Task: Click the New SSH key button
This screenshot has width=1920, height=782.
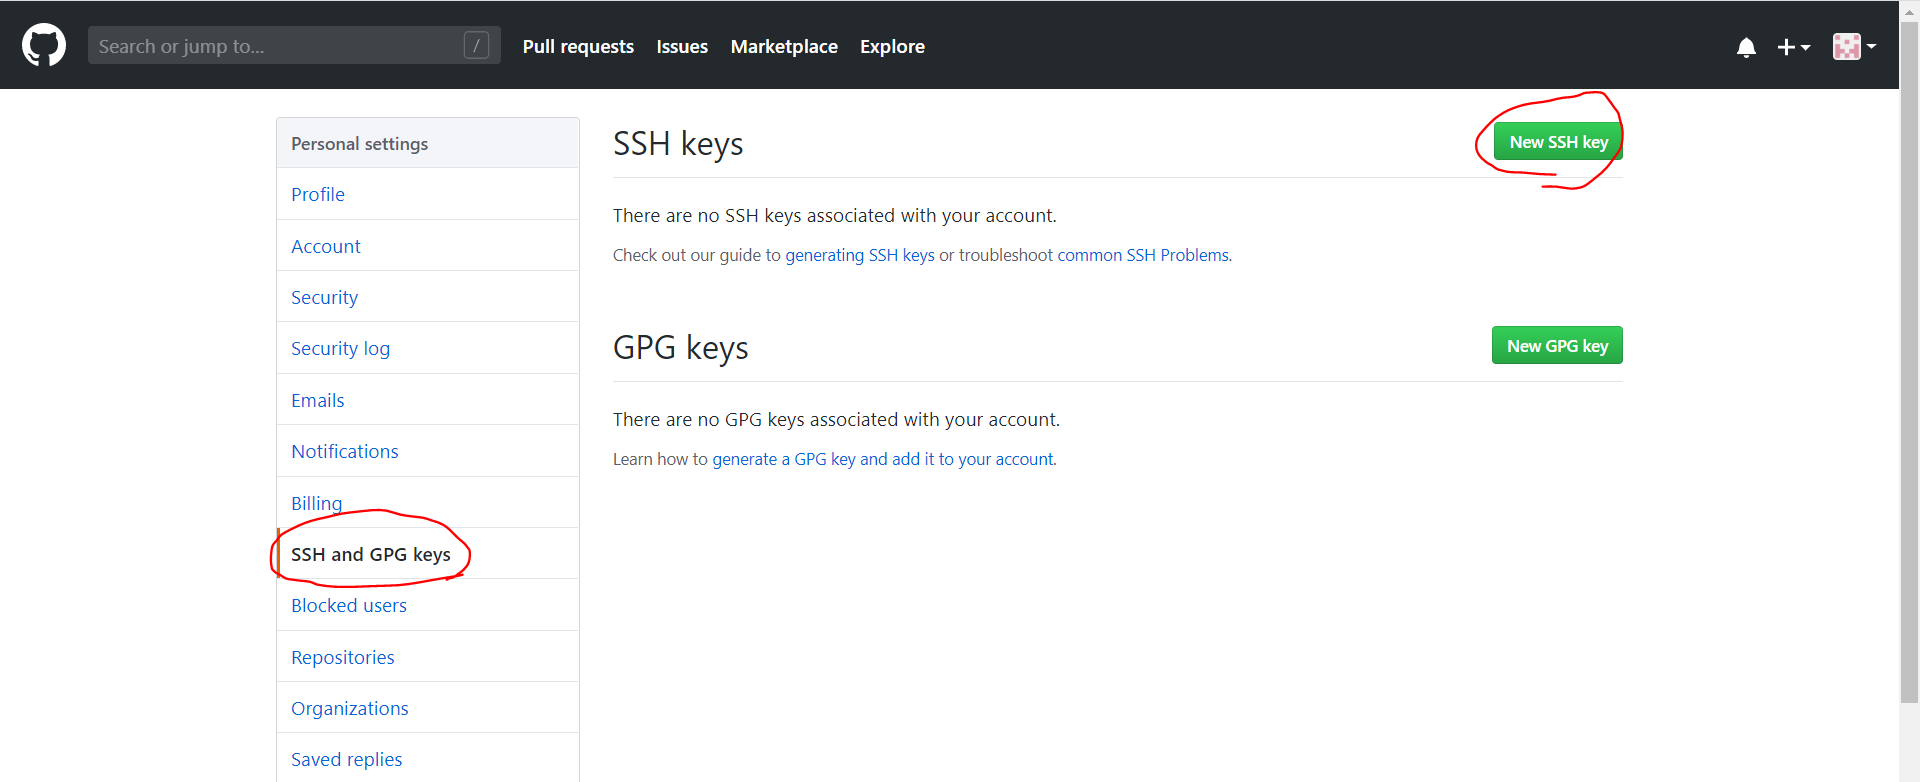Action: pyautogui.click(x=1558, y=142)
